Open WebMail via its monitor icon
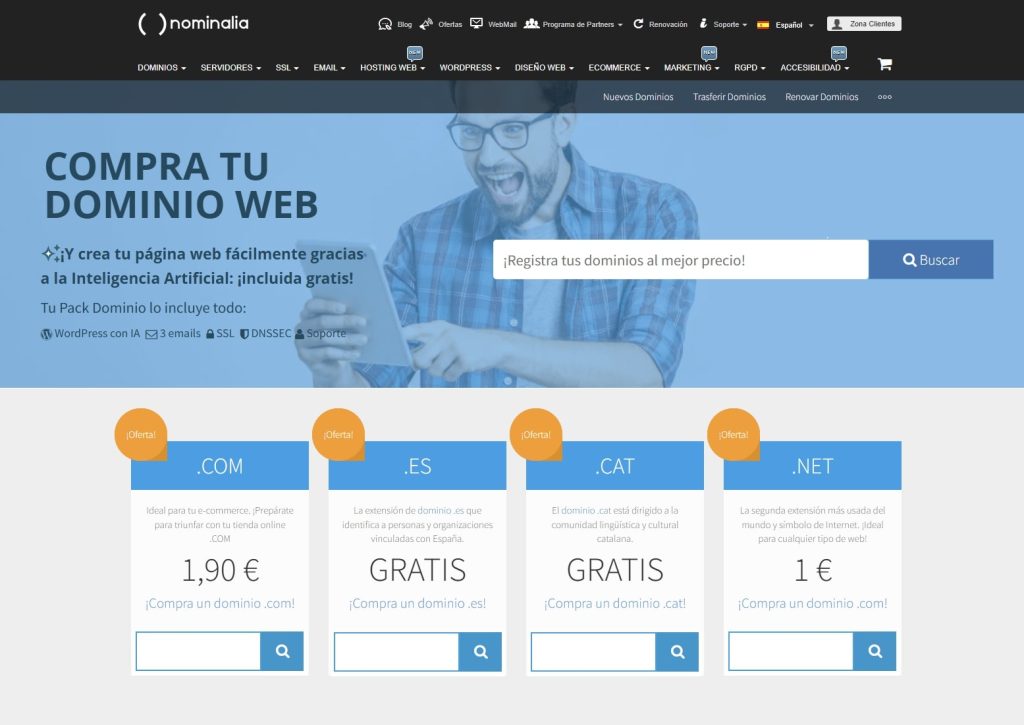Image resolution: width=1024 pixels, height=725 pixels. coord(477,23)
